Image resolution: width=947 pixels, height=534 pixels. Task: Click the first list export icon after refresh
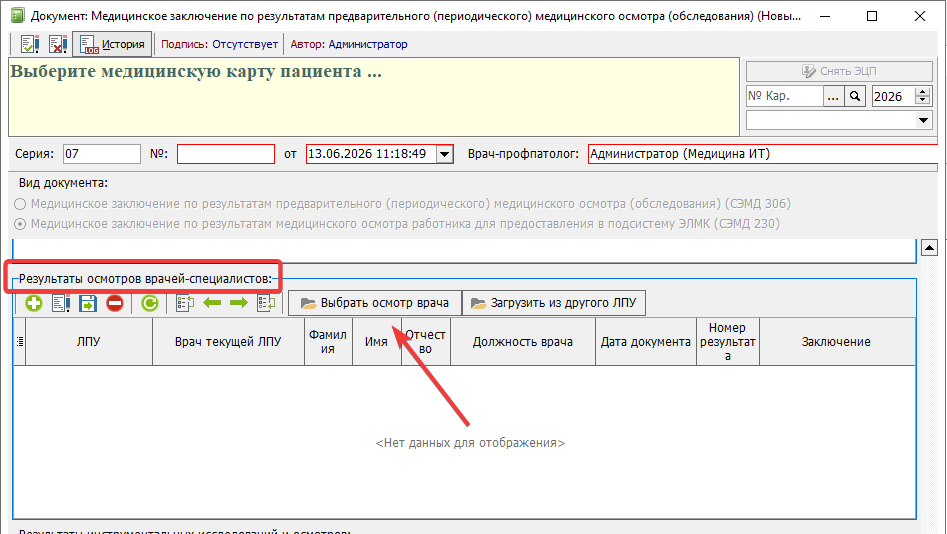(185, 303)
